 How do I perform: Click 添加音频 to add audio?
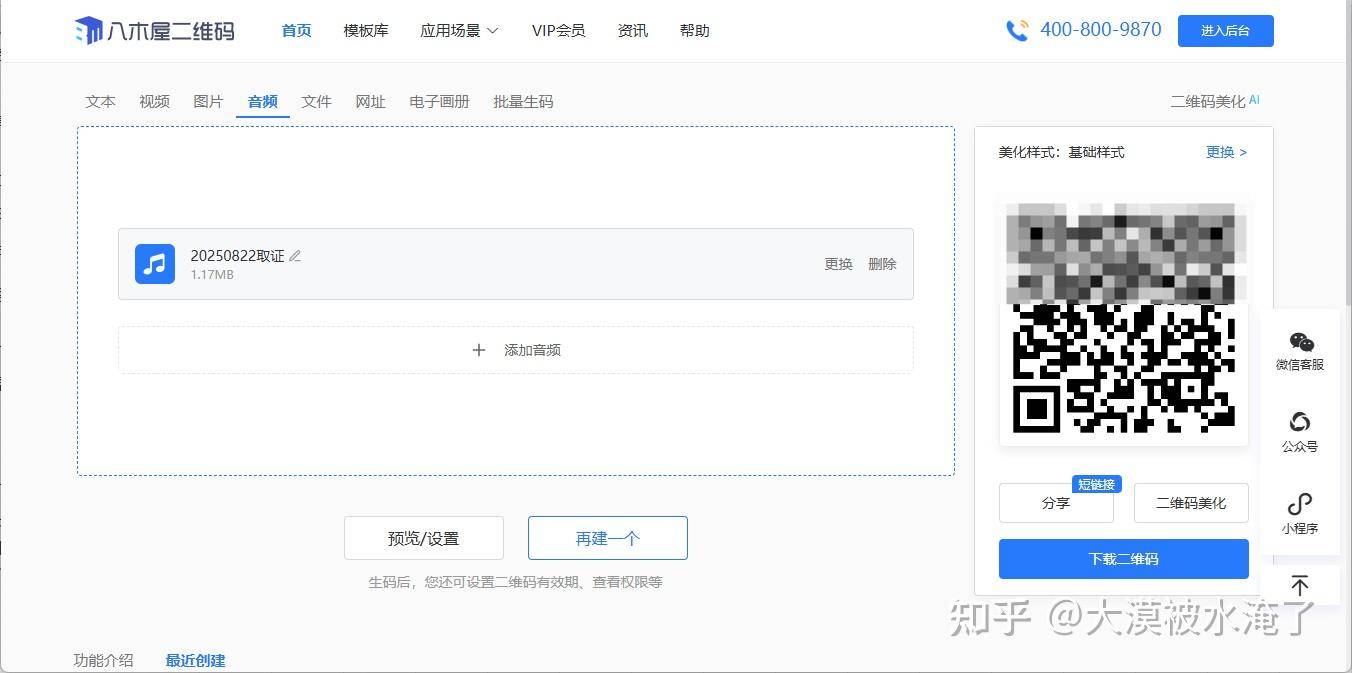click(x=516, y=350)
